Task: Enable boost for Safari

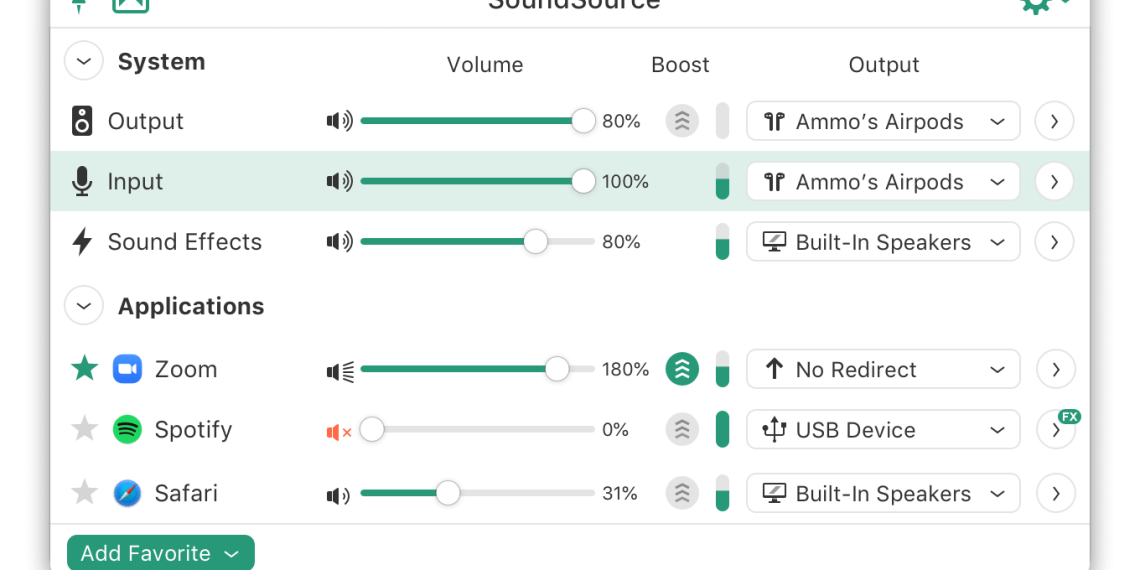Action: pos(682,493)
